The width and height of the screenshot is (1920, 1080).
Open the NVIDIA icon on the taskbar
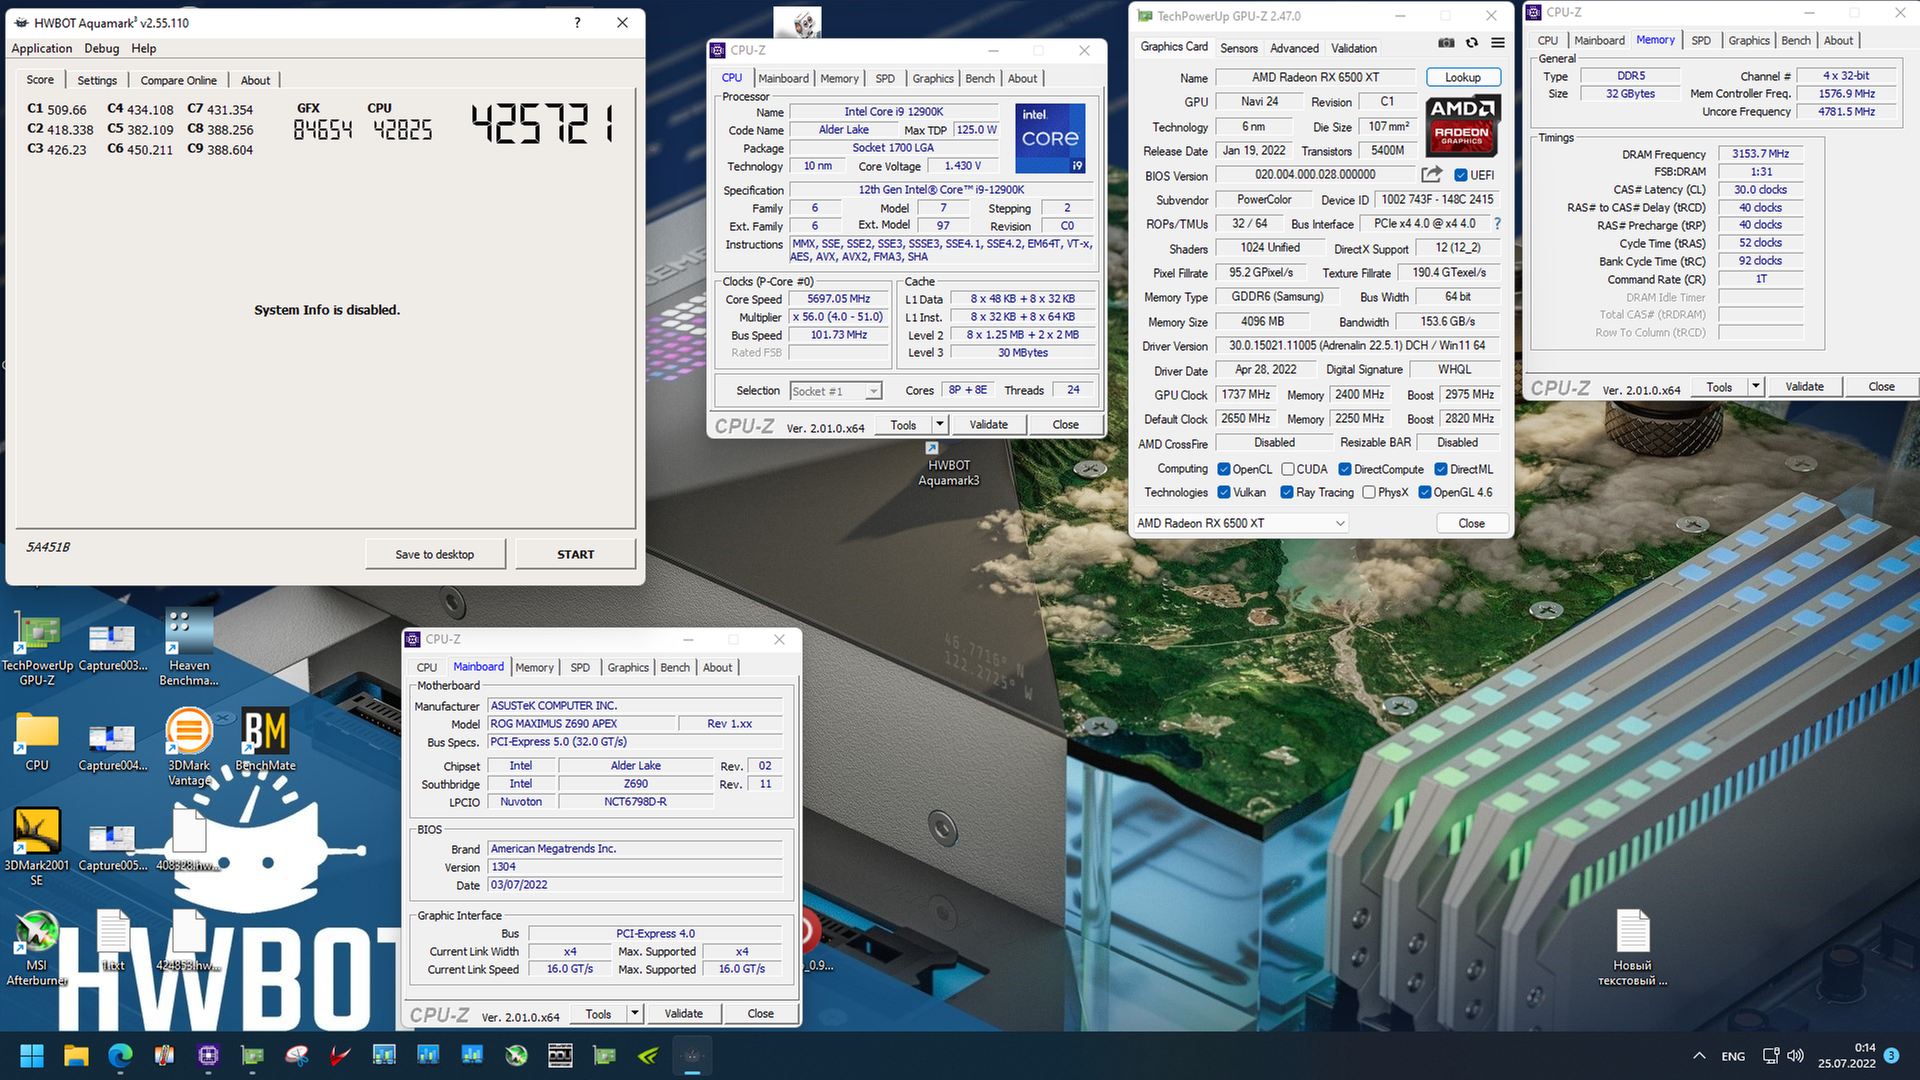click(x=648, y=1056)
